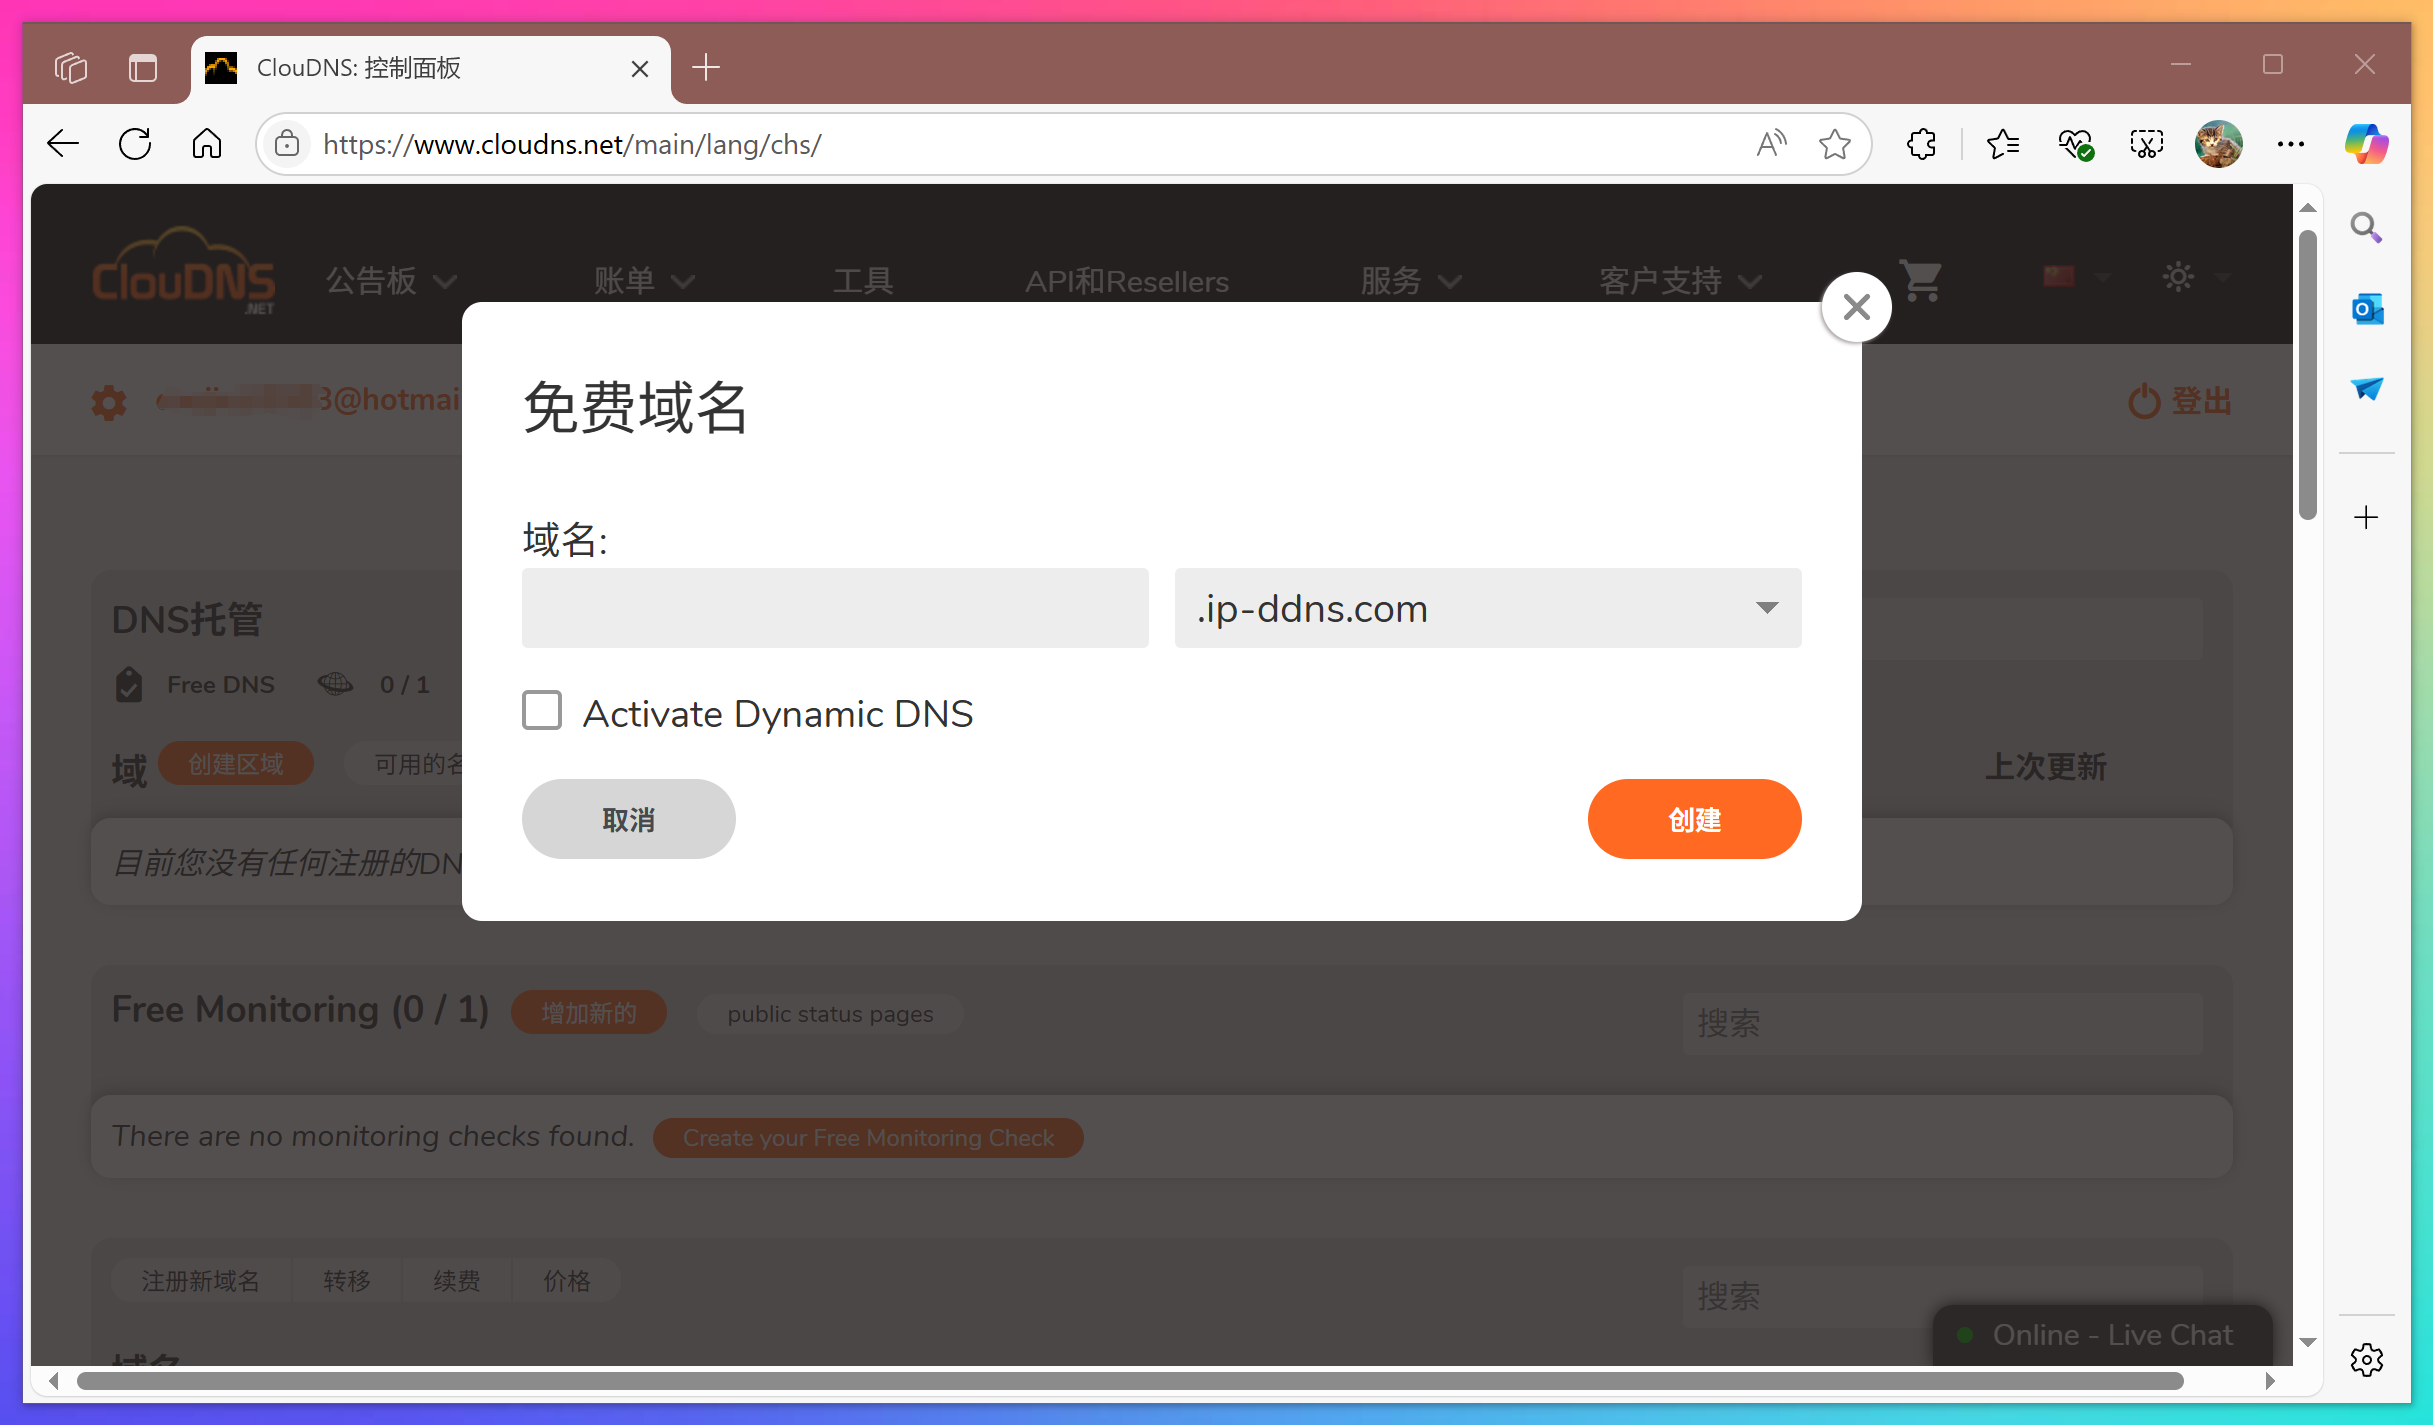Viewport: 2433px width, 1425px height.
Task: Enable the Activate Dynamic DNS checkbox
Action: (541, 710)
